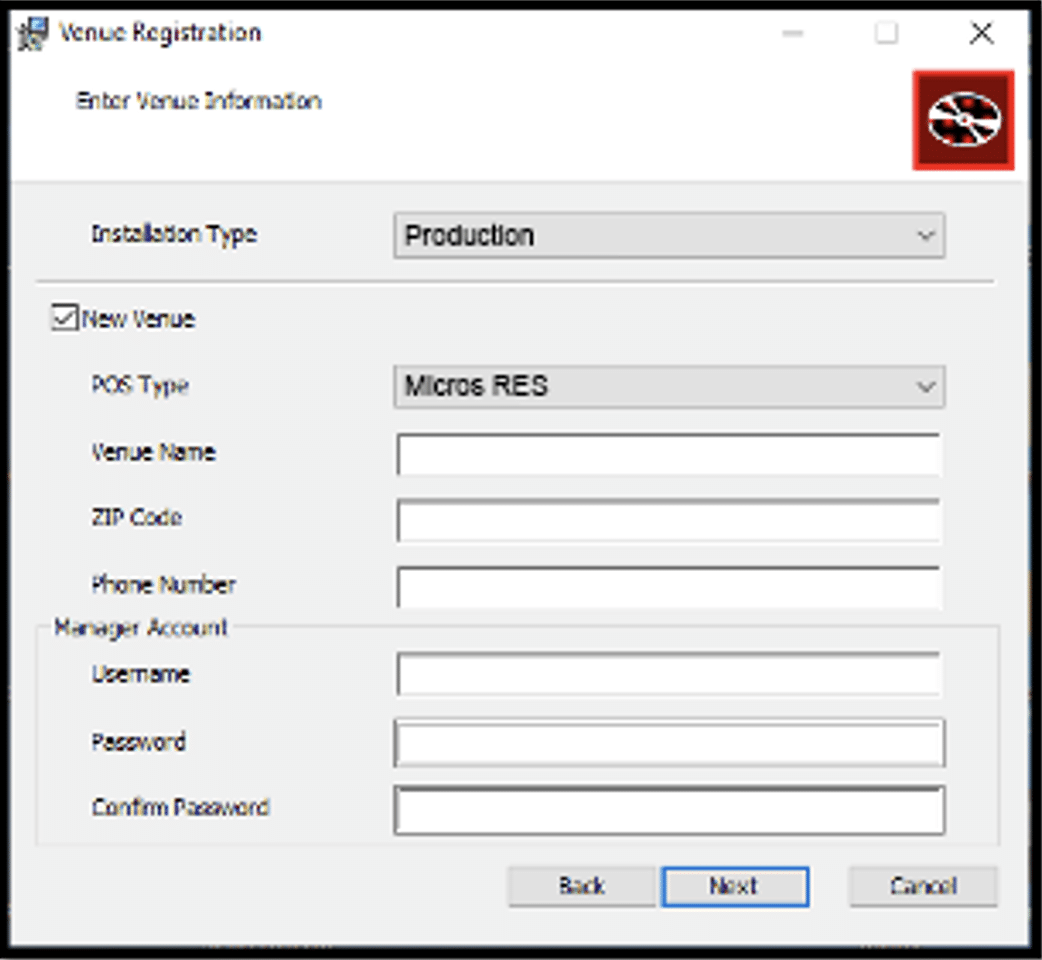Click the 'Venue Name' label text

point(154,452)
